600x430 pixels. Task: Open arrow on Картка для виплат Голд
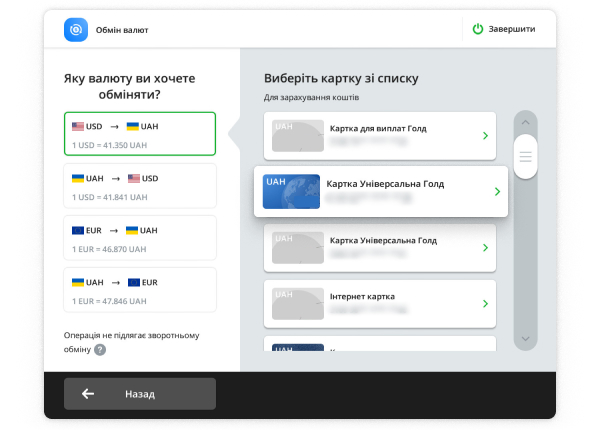tap(485, 136)
